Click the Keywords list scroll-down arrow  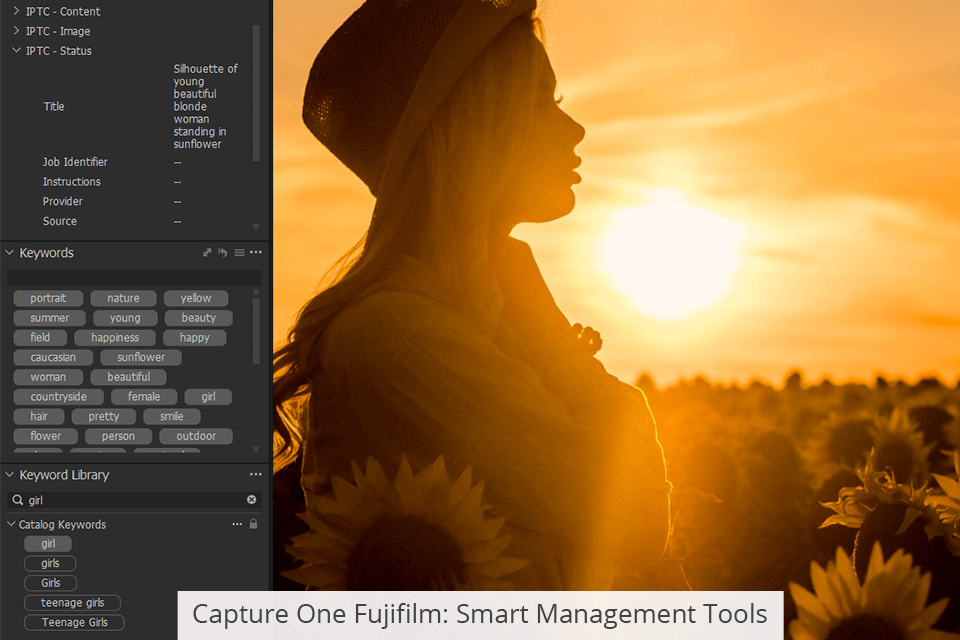(x=256, y=450)
